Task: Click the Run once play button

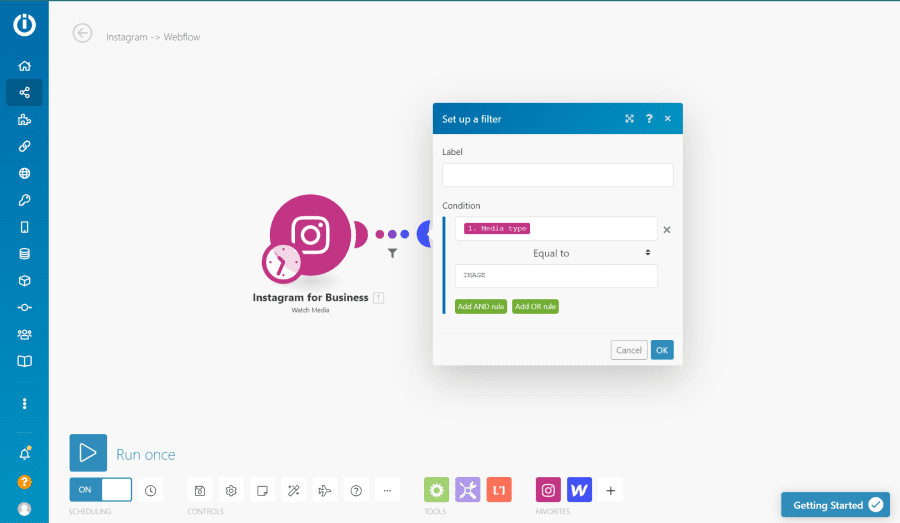Action: 88,452
